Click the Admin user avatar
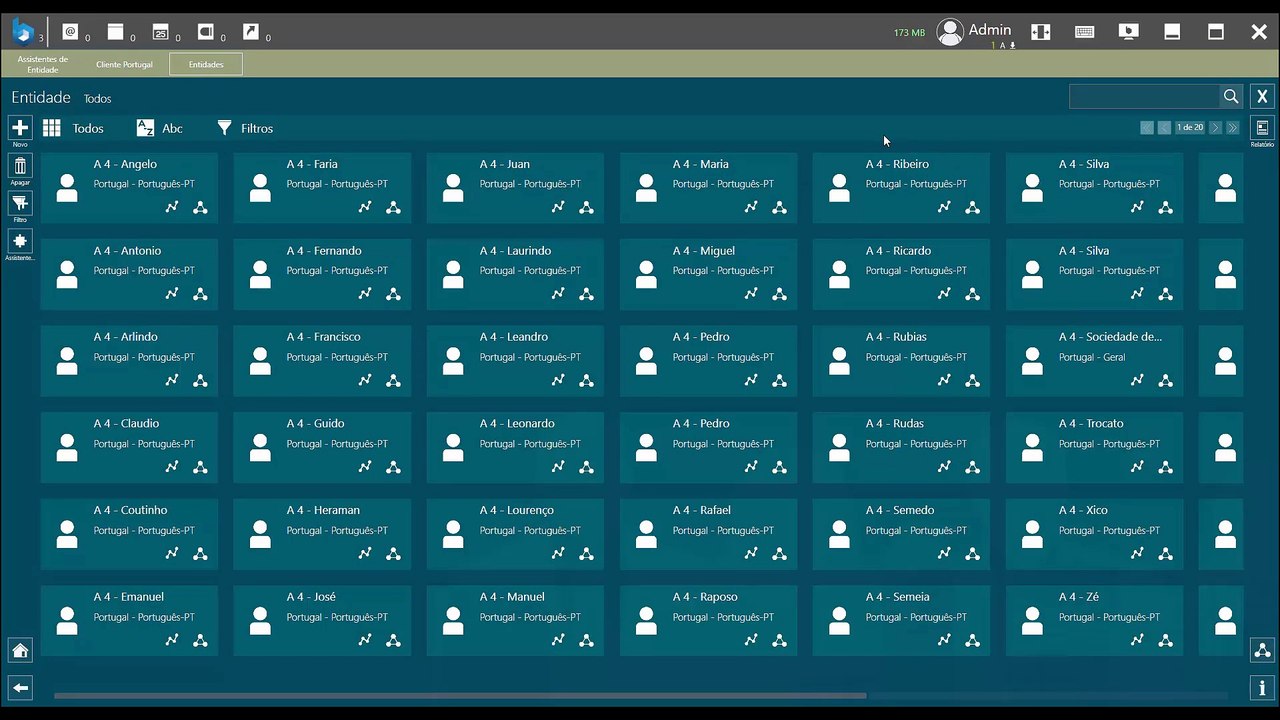This screenshot has height=720, width=1280. coord(950,32)
